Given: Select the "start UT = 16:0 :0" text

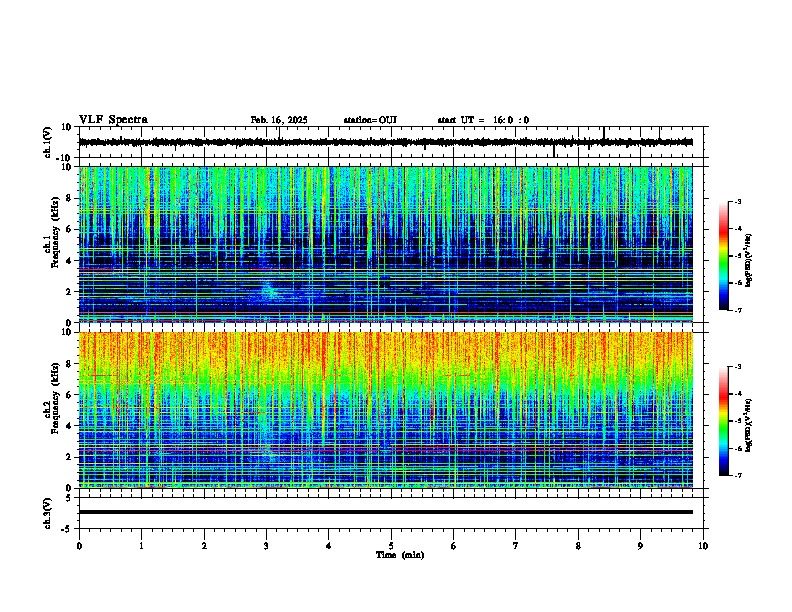Looking at the screenshot, I should coord(483,120).
